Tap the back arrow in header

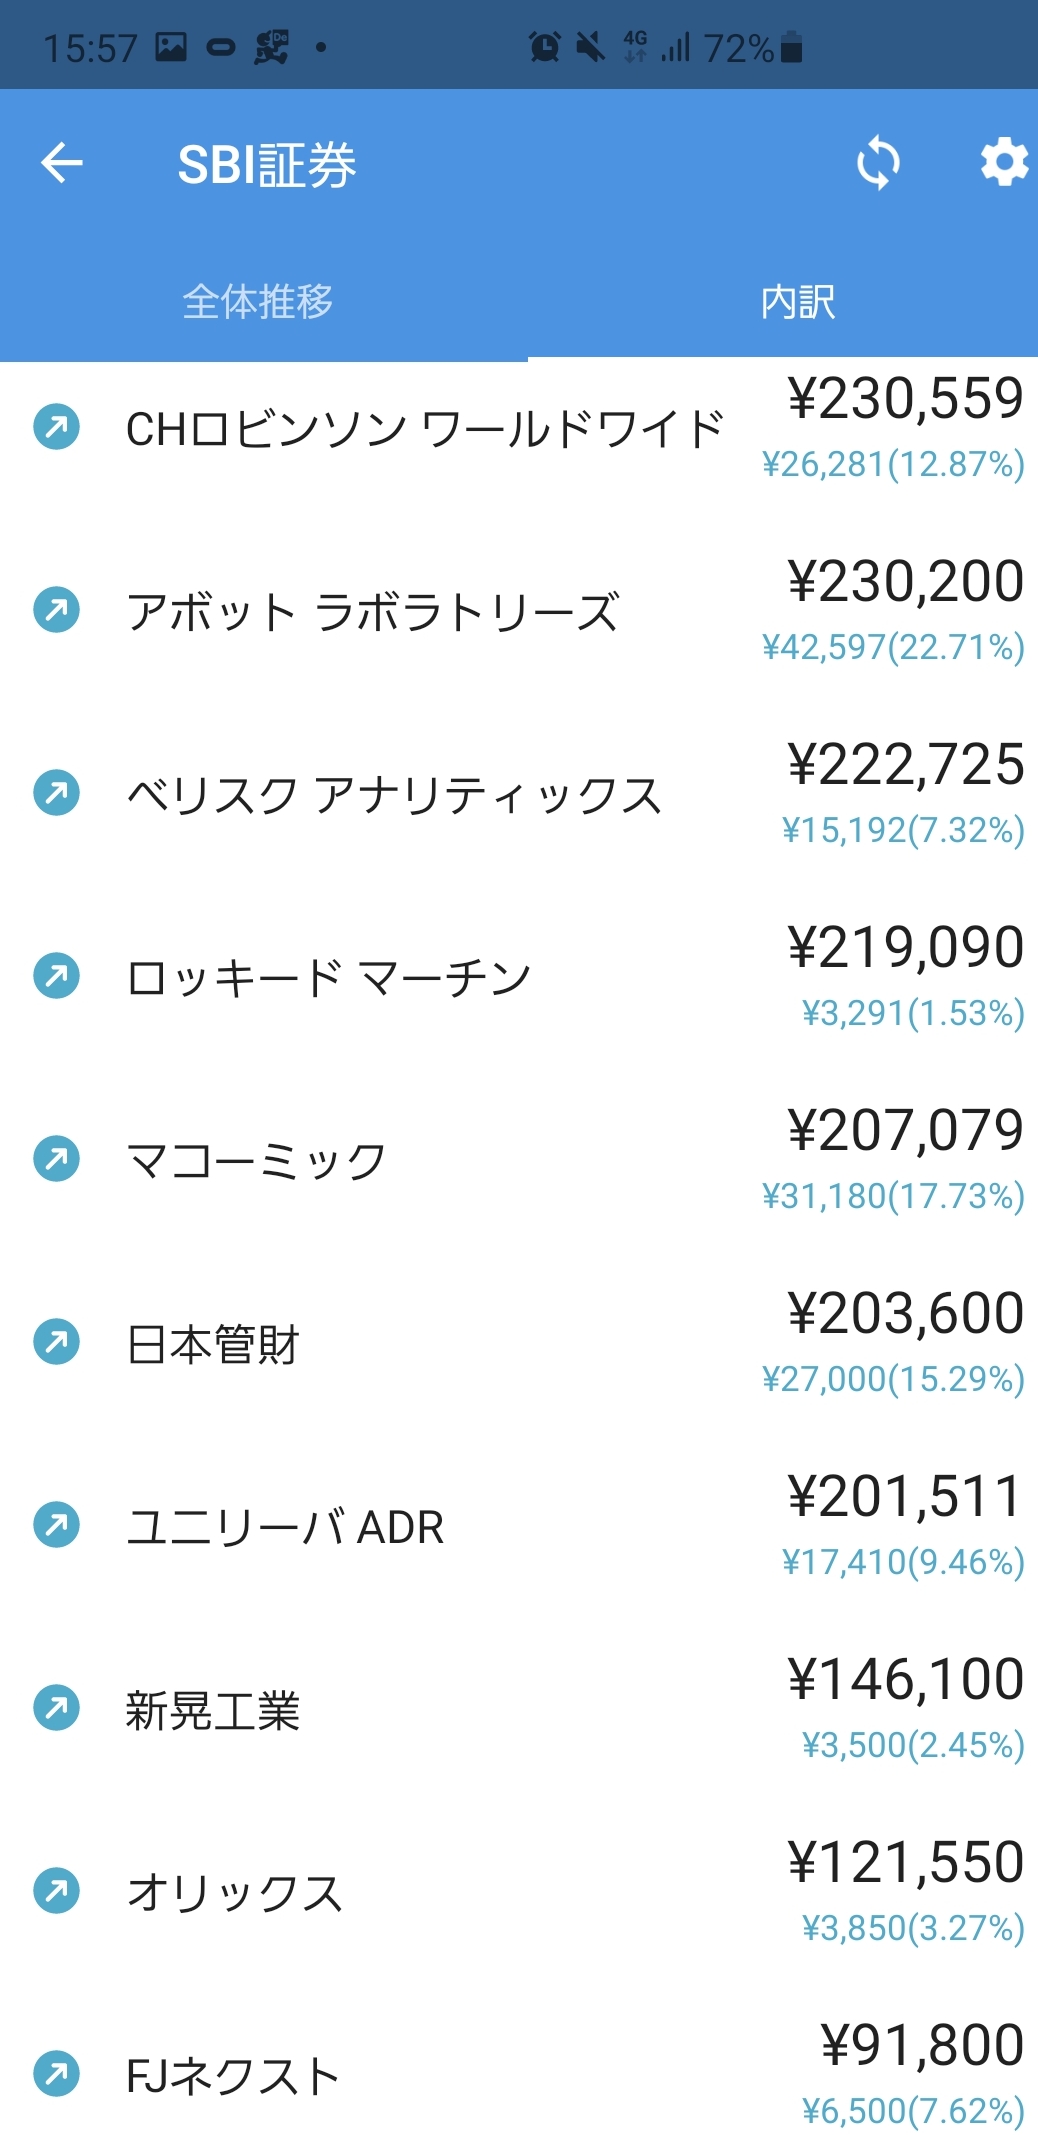(62, 163)
